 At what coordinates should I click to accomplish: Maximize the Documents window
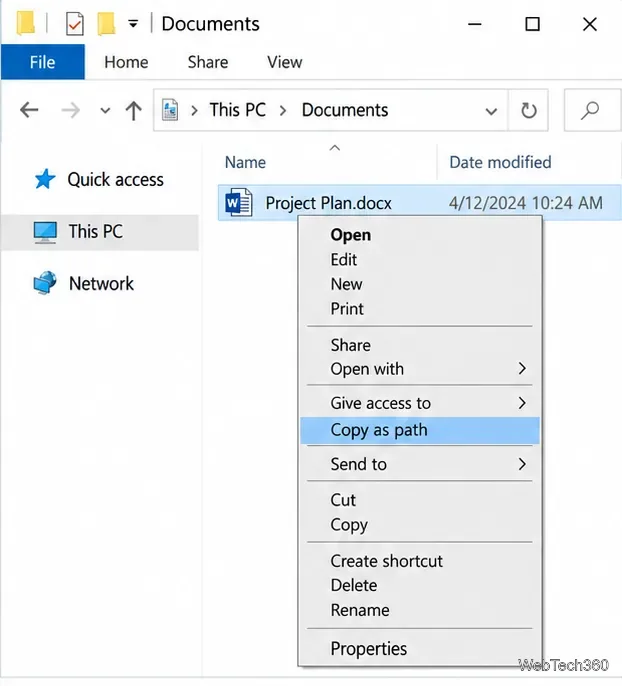(x=532, y=24)
